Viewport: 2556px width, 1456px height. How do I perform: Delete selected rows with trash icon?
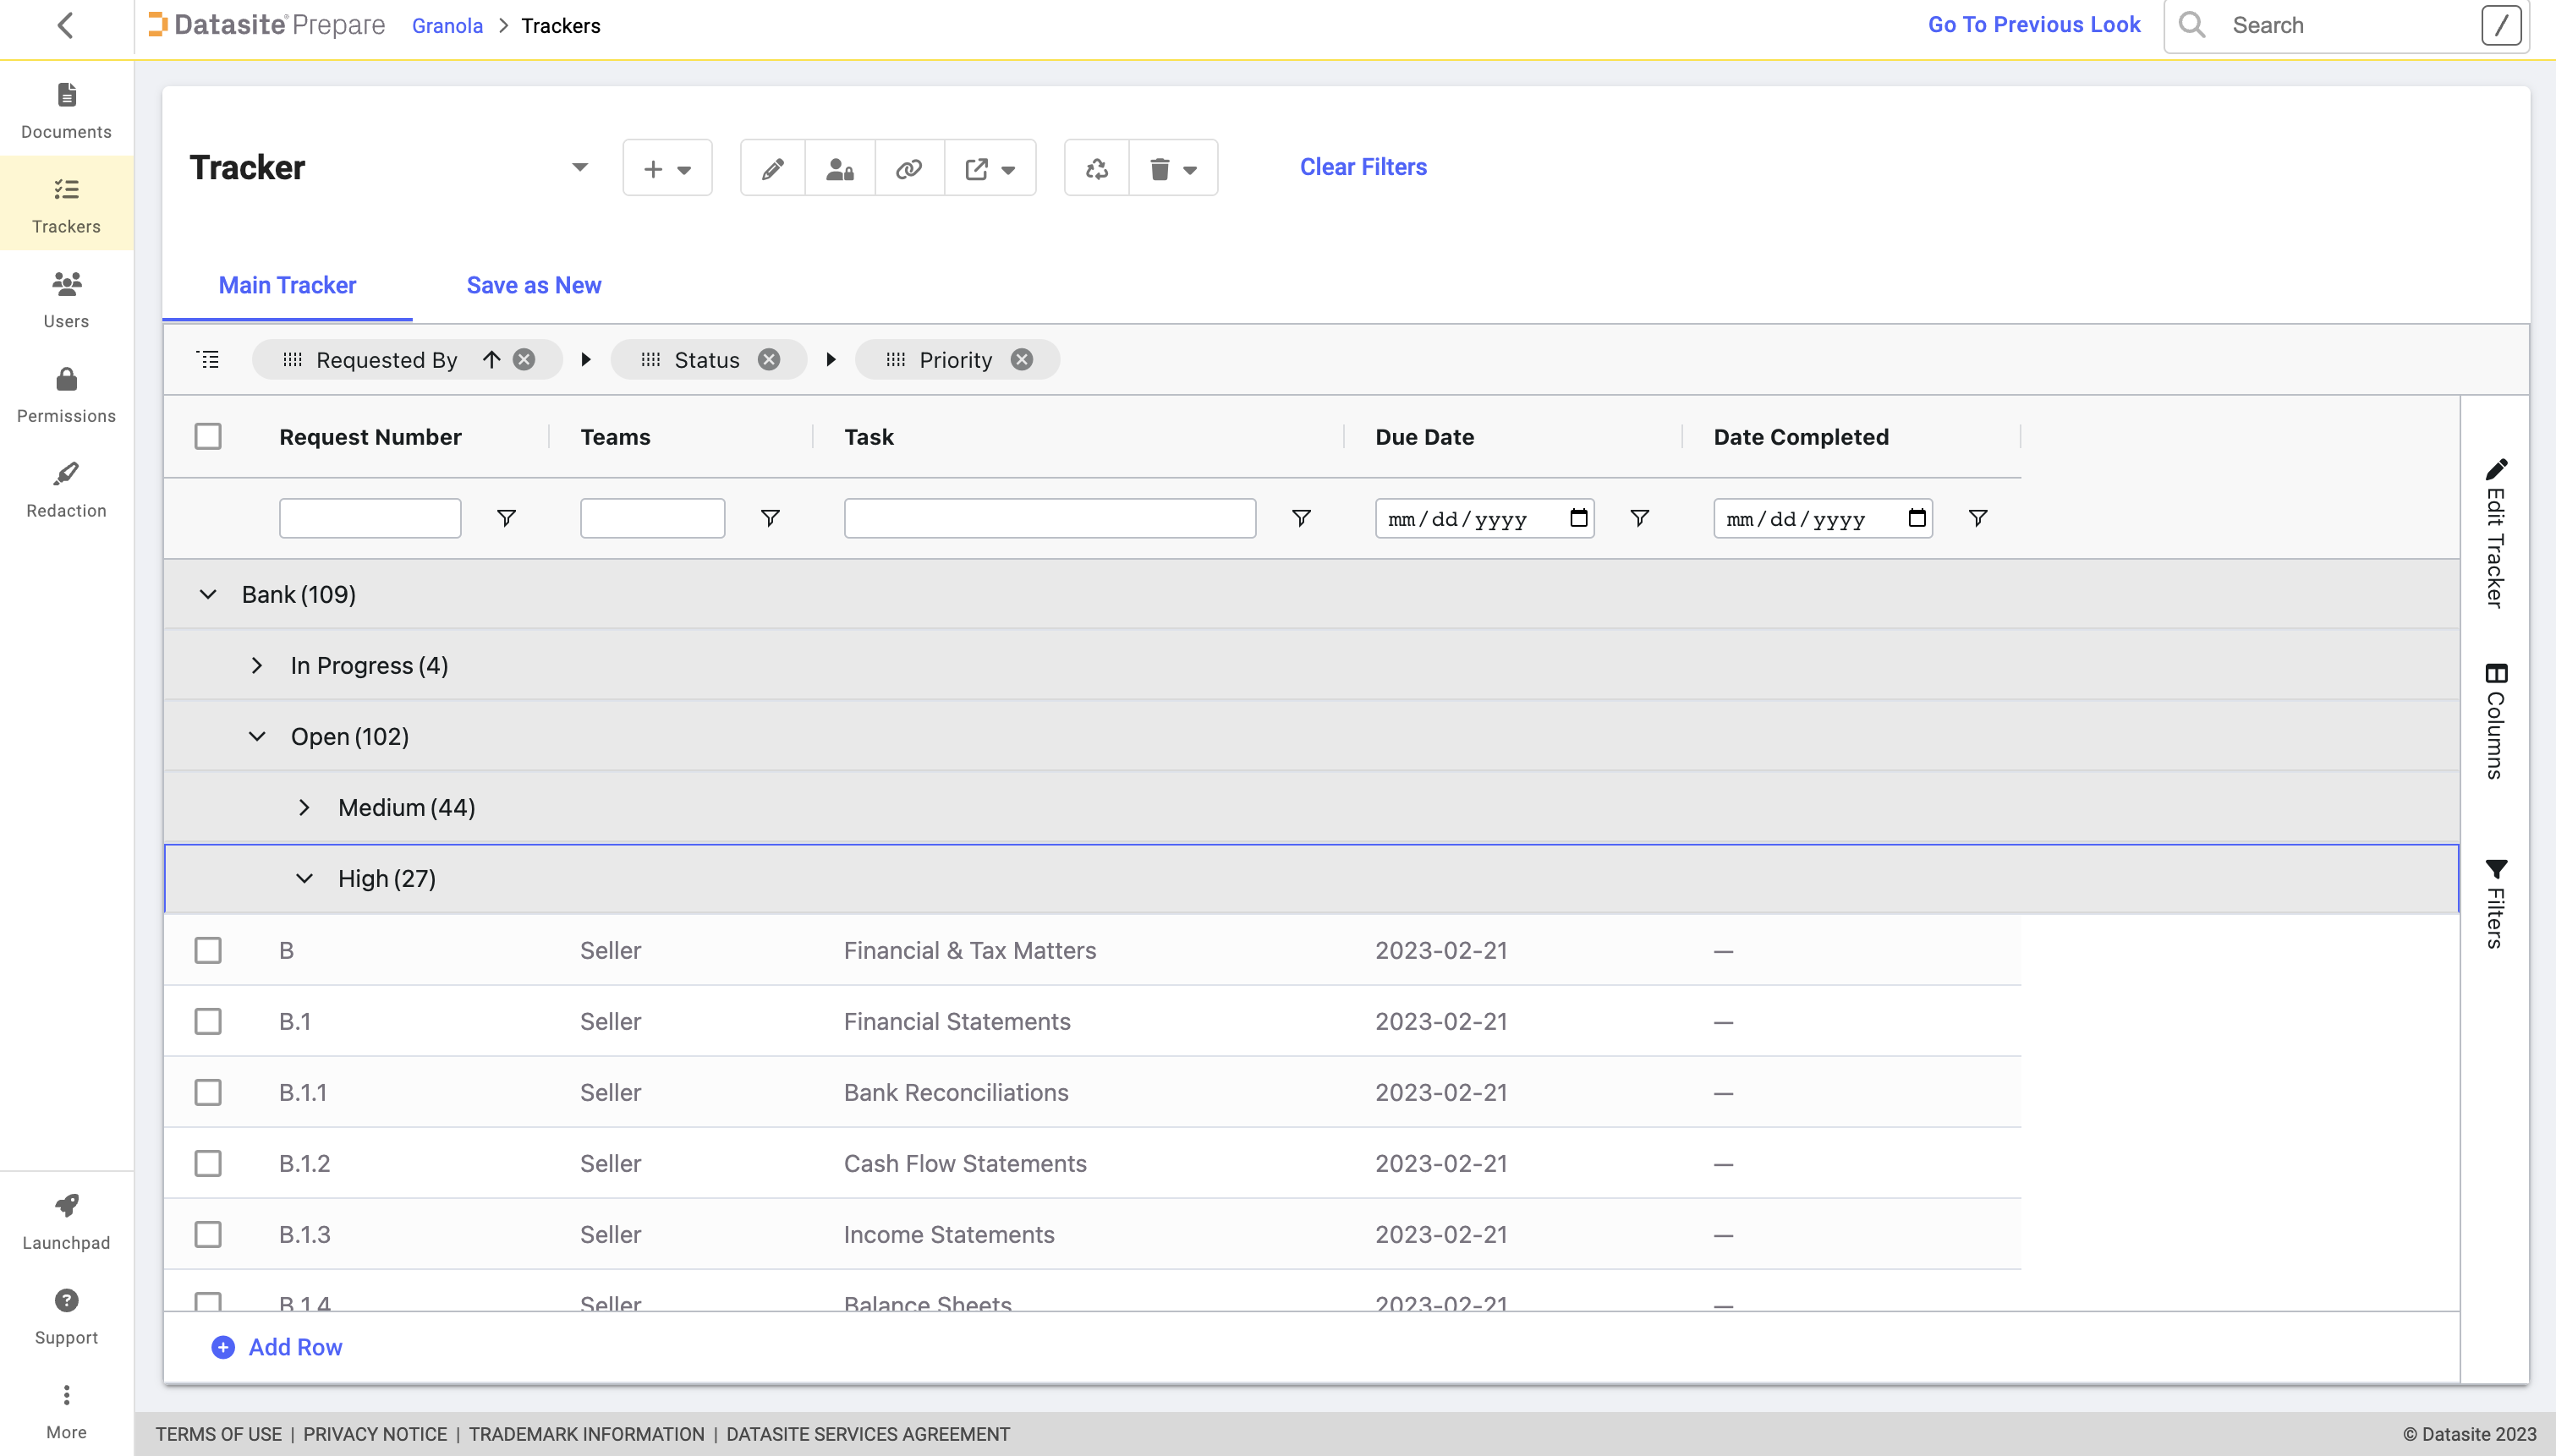(x=1161, y=167)
